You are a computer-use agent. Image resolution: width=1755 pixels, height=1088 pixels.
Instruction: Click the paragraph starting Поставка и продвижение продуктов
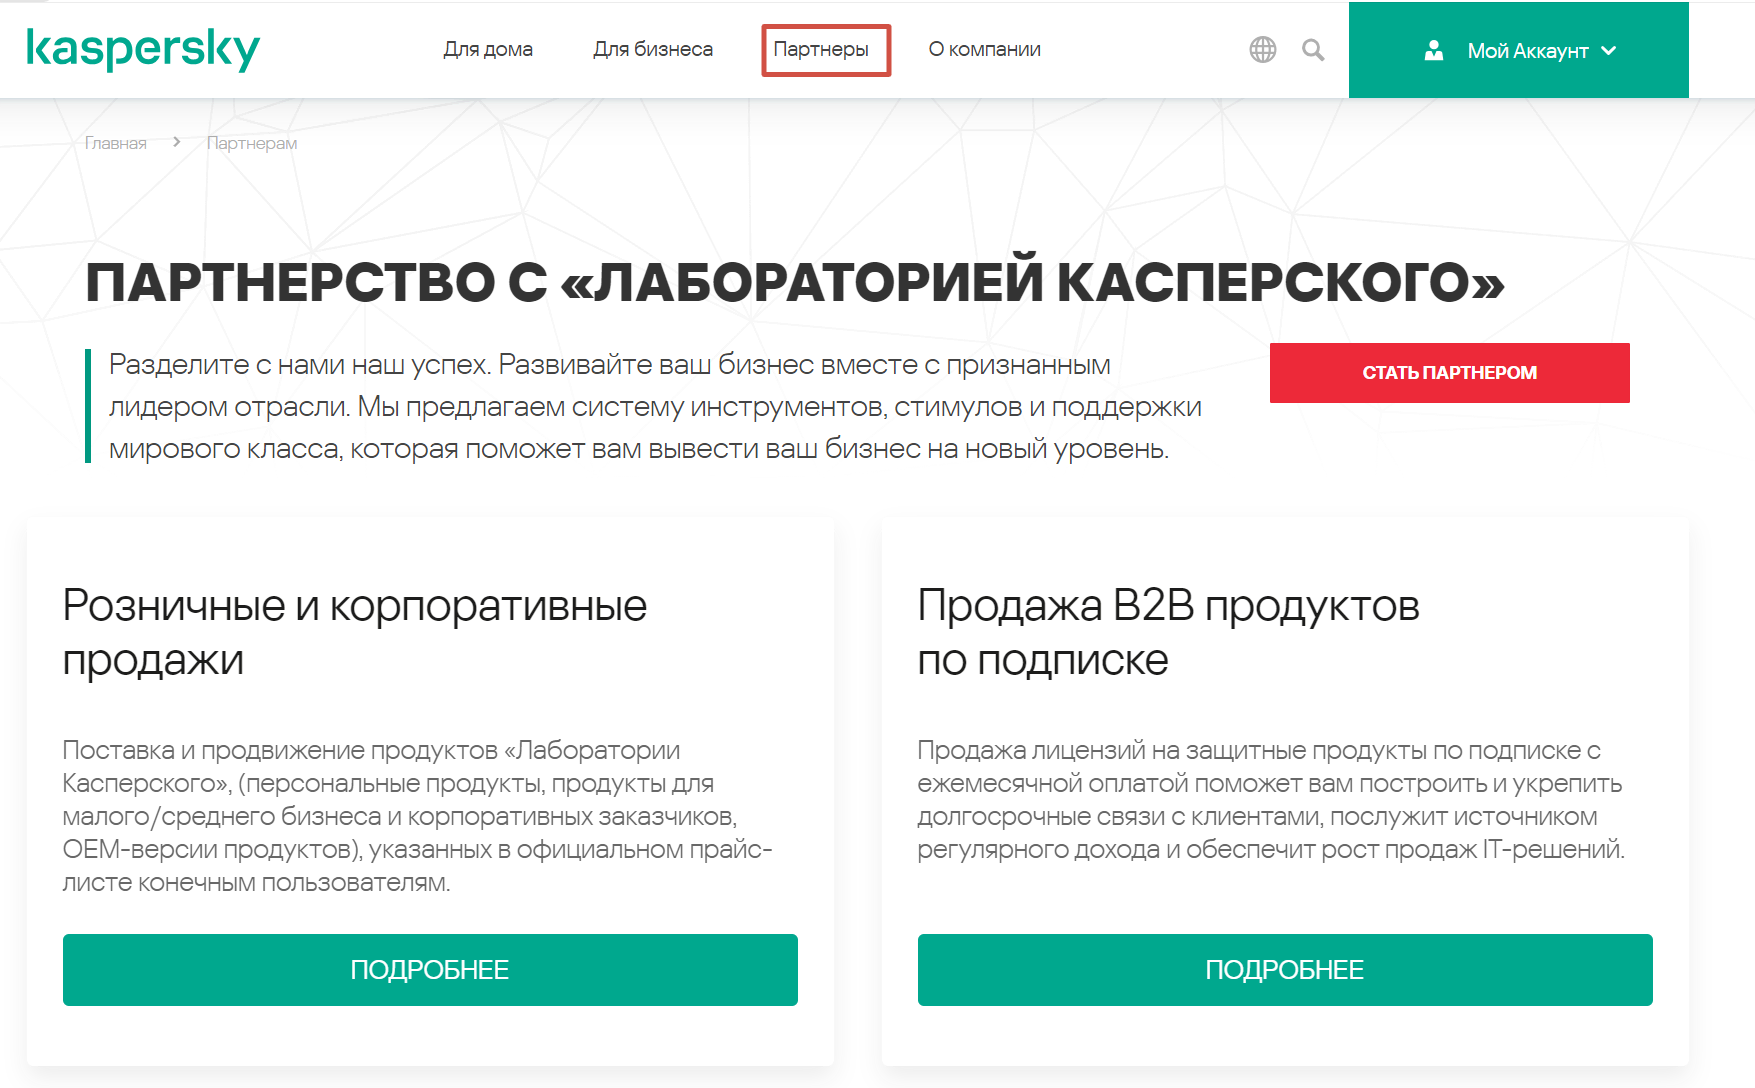point(418,816)
